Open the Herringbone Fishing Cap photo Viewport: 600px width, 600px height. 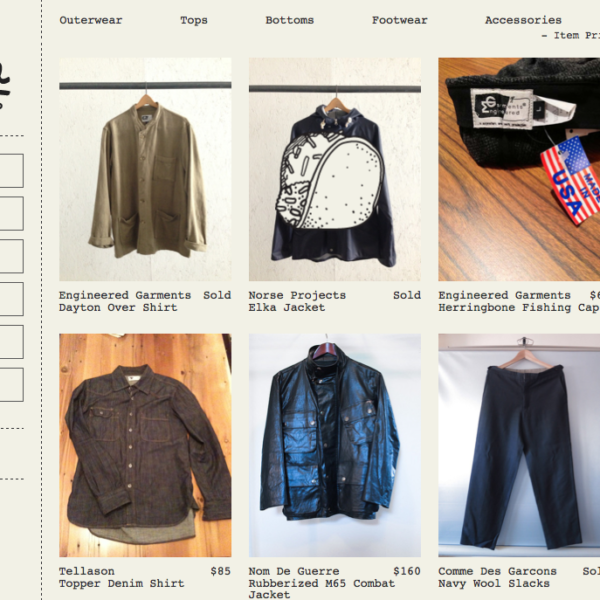coord(519,170)
